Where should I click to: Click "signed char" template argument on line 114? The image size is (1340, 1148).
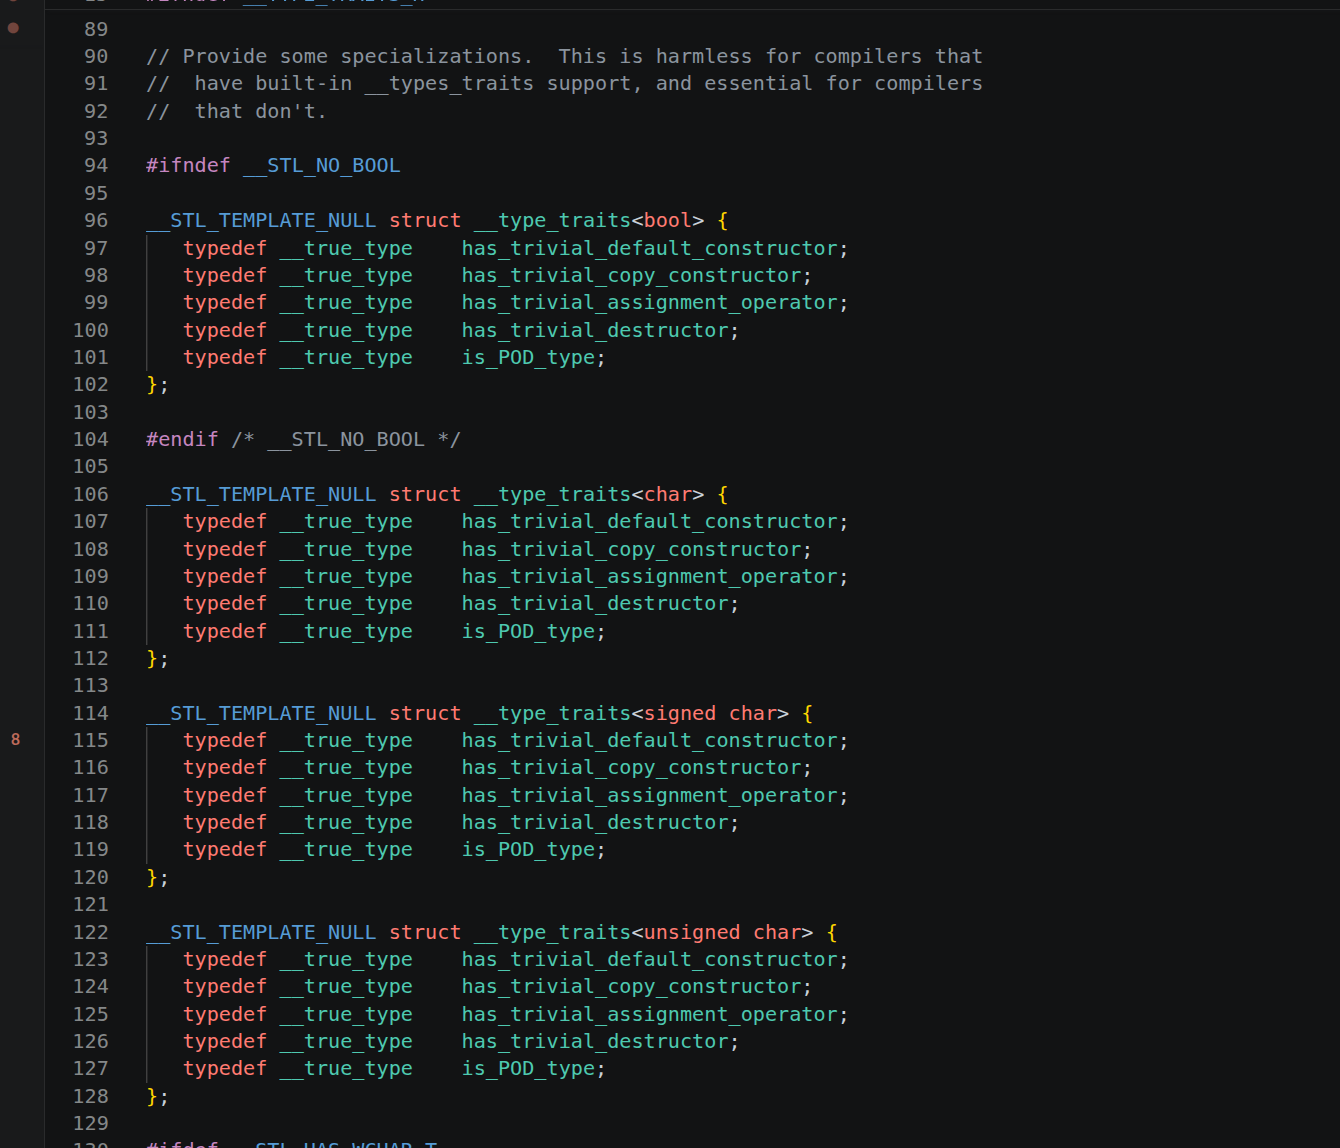(x=711, y=713)
